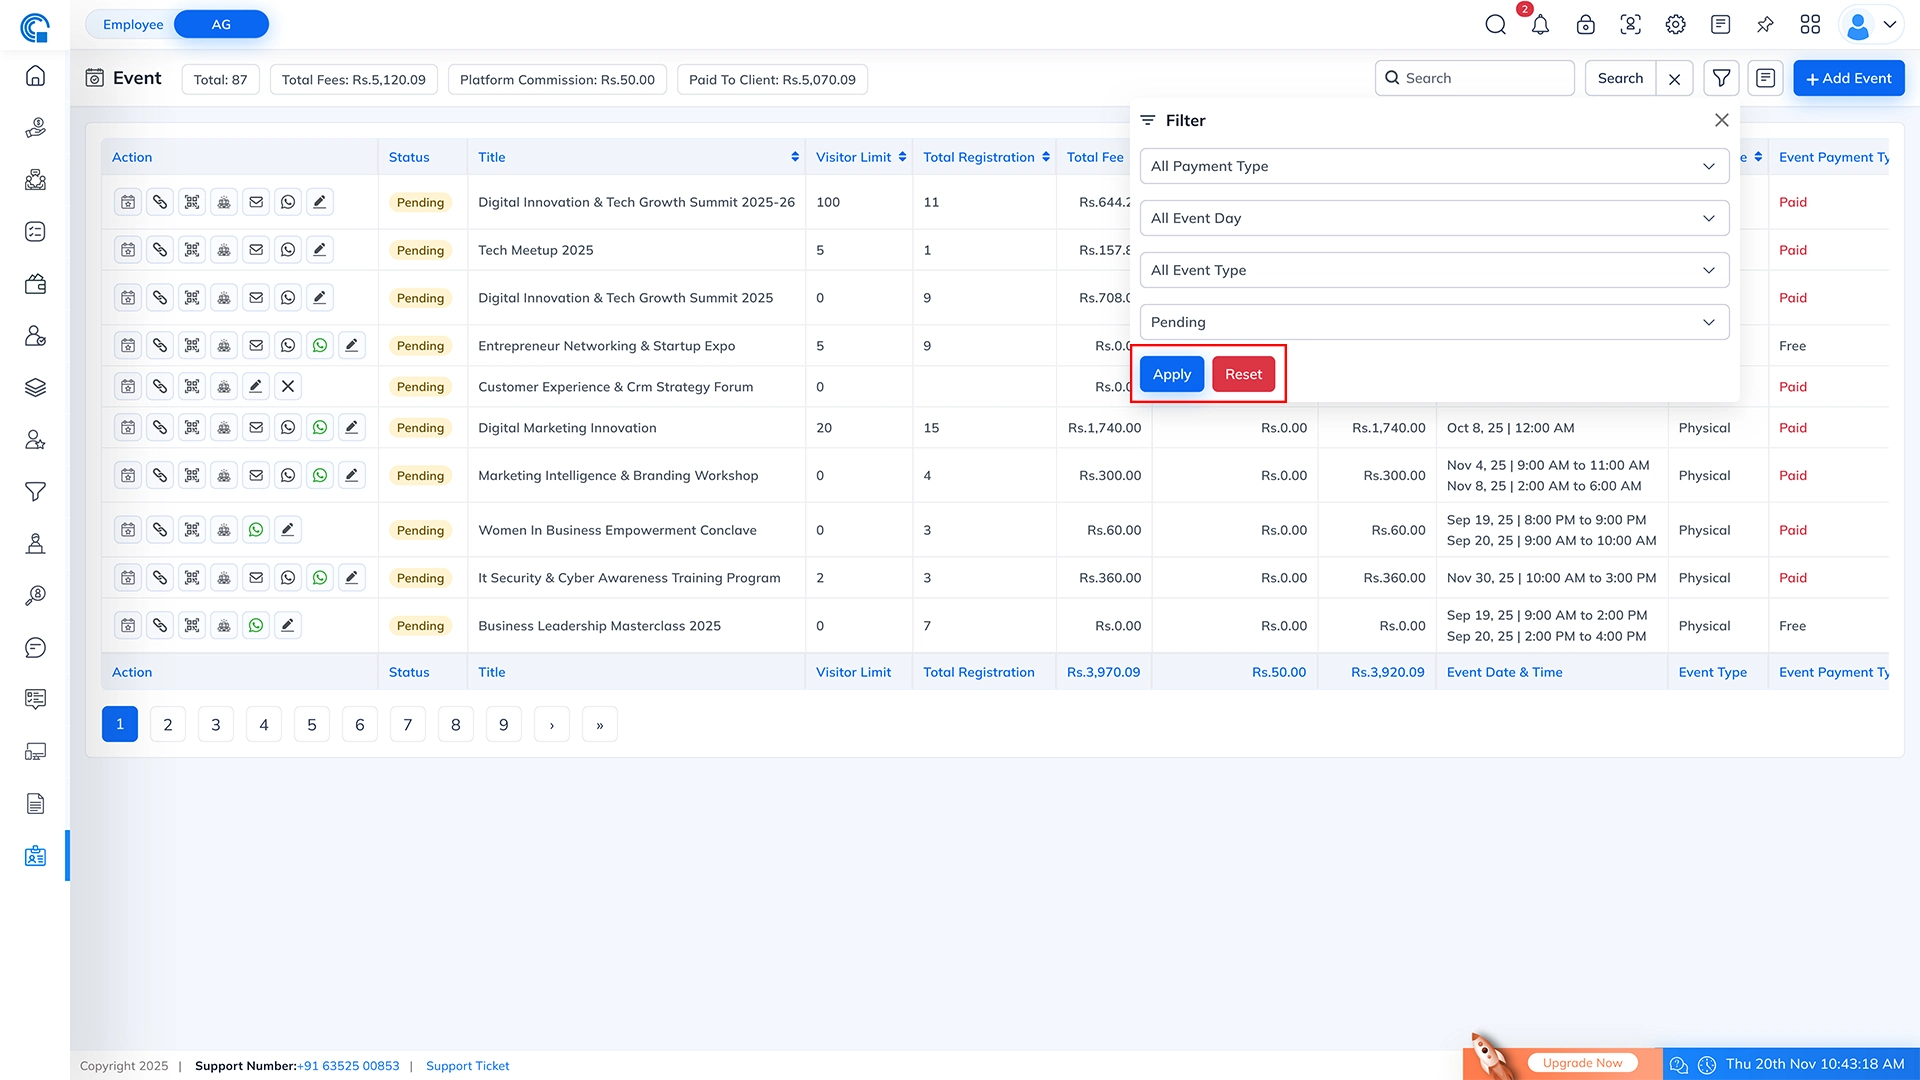Edit the Women In Business Empowerment Conclave event

click(288, 529)
